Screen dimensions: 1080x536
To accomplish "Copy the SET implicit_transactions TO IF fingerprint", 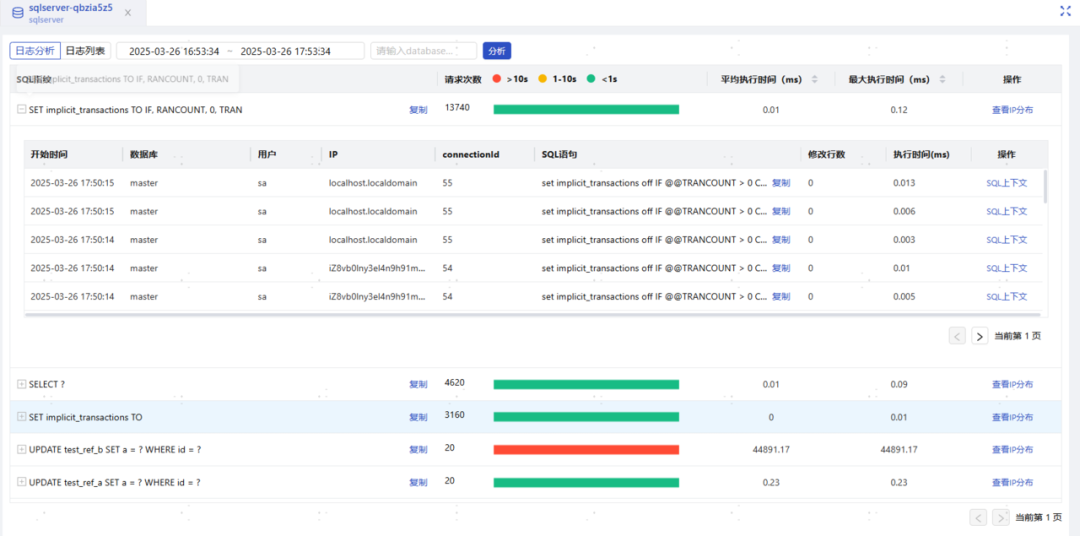I will tap(418, 110).
